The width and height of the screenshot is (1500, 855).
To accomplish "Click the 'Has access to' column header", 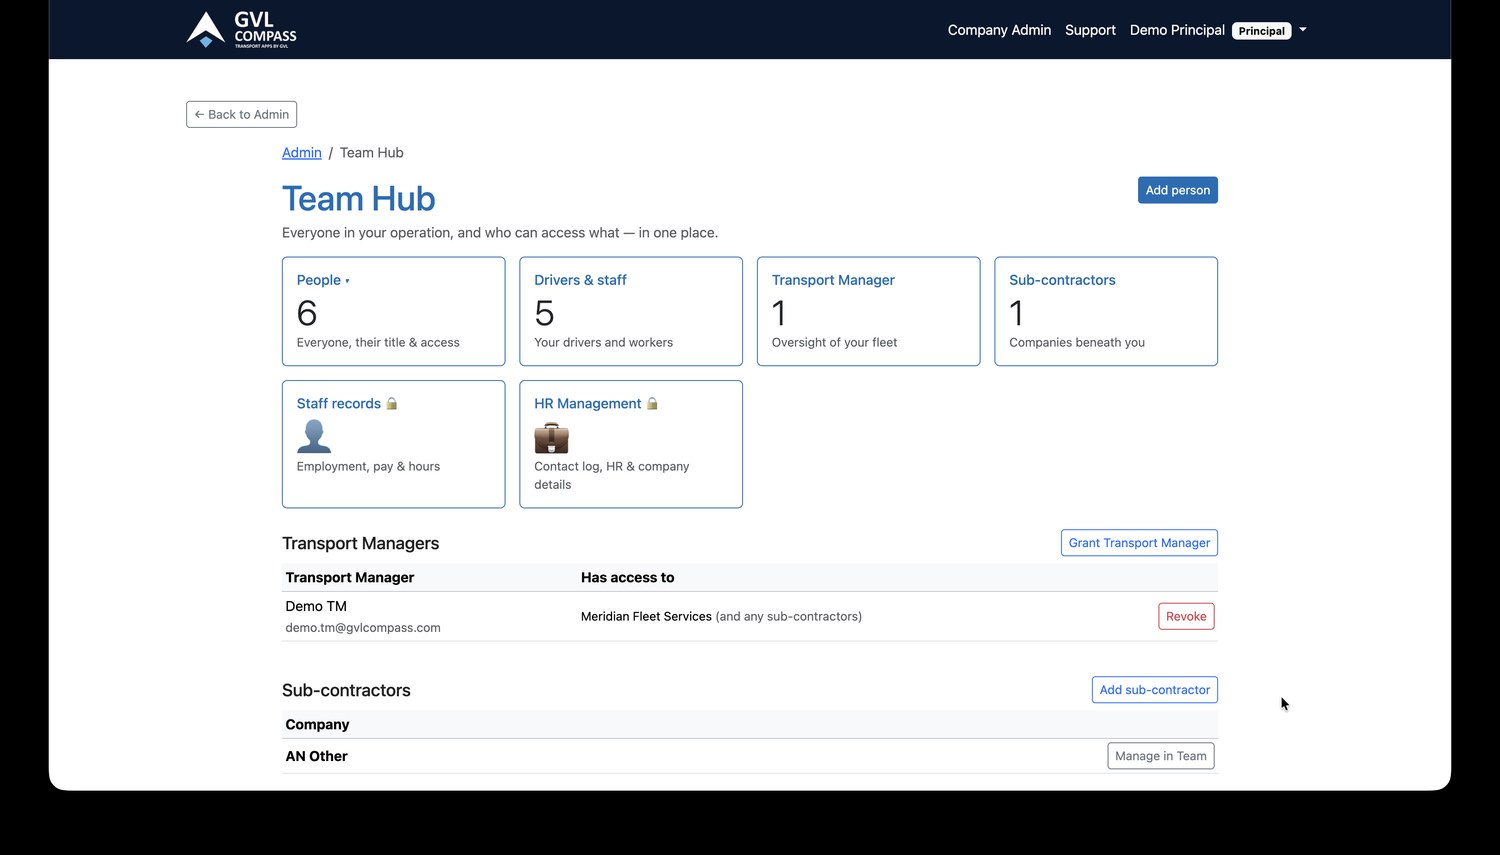I will pyautogui.click(x=628, y=577).
